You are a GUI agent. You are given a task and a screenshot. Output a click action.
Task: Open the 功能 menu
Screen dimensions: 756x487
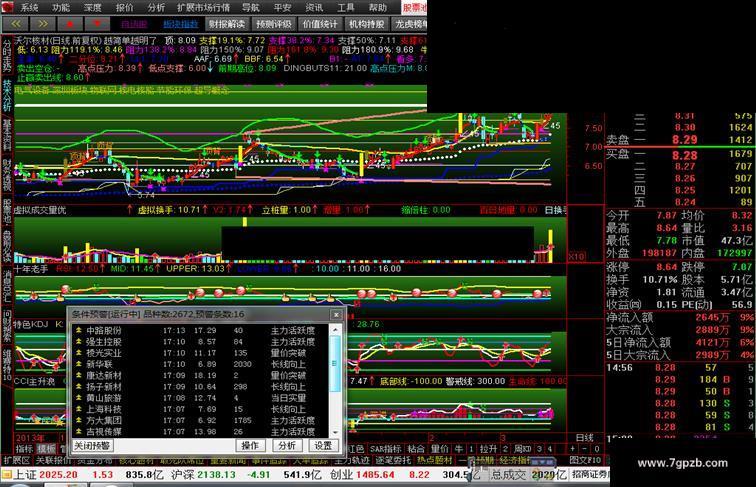pos(60,7)
